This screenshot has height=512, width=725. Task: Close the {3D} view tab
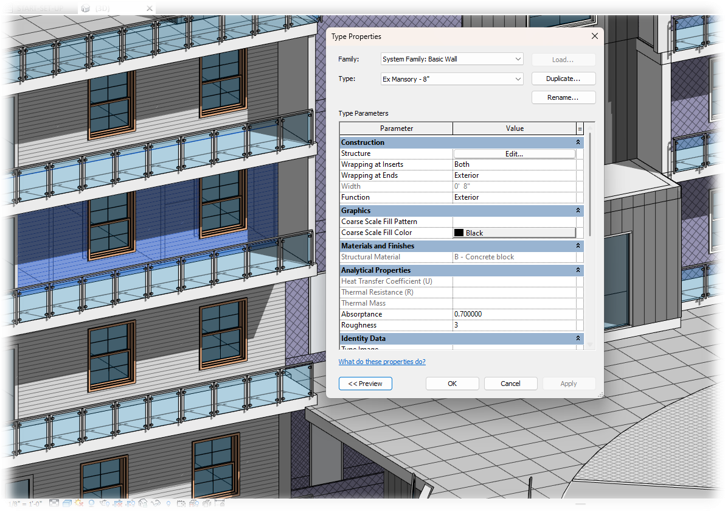pos(149,8)
